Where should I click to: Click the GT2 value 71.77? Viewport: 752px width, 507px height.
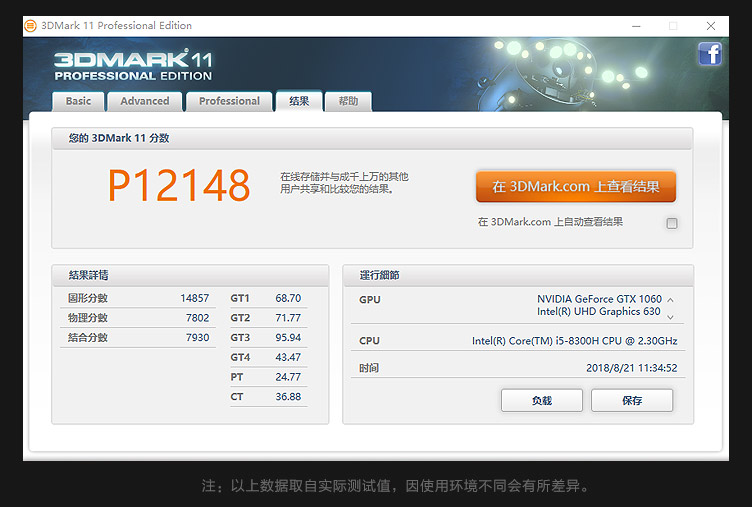tap(288, 318)
